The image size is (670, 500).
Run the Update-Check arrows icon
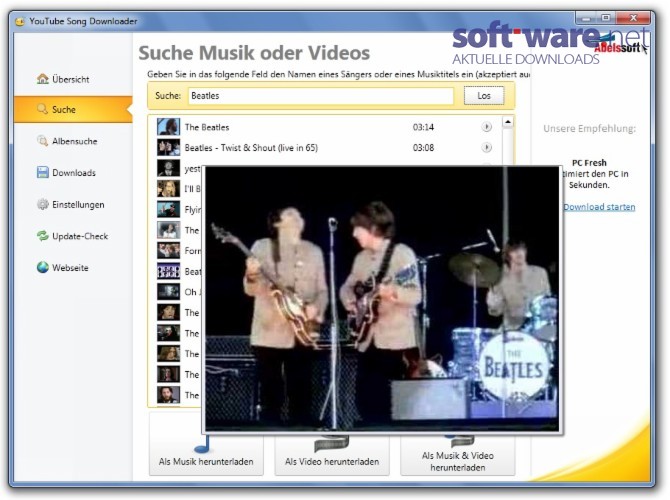[x=43, y=236]
